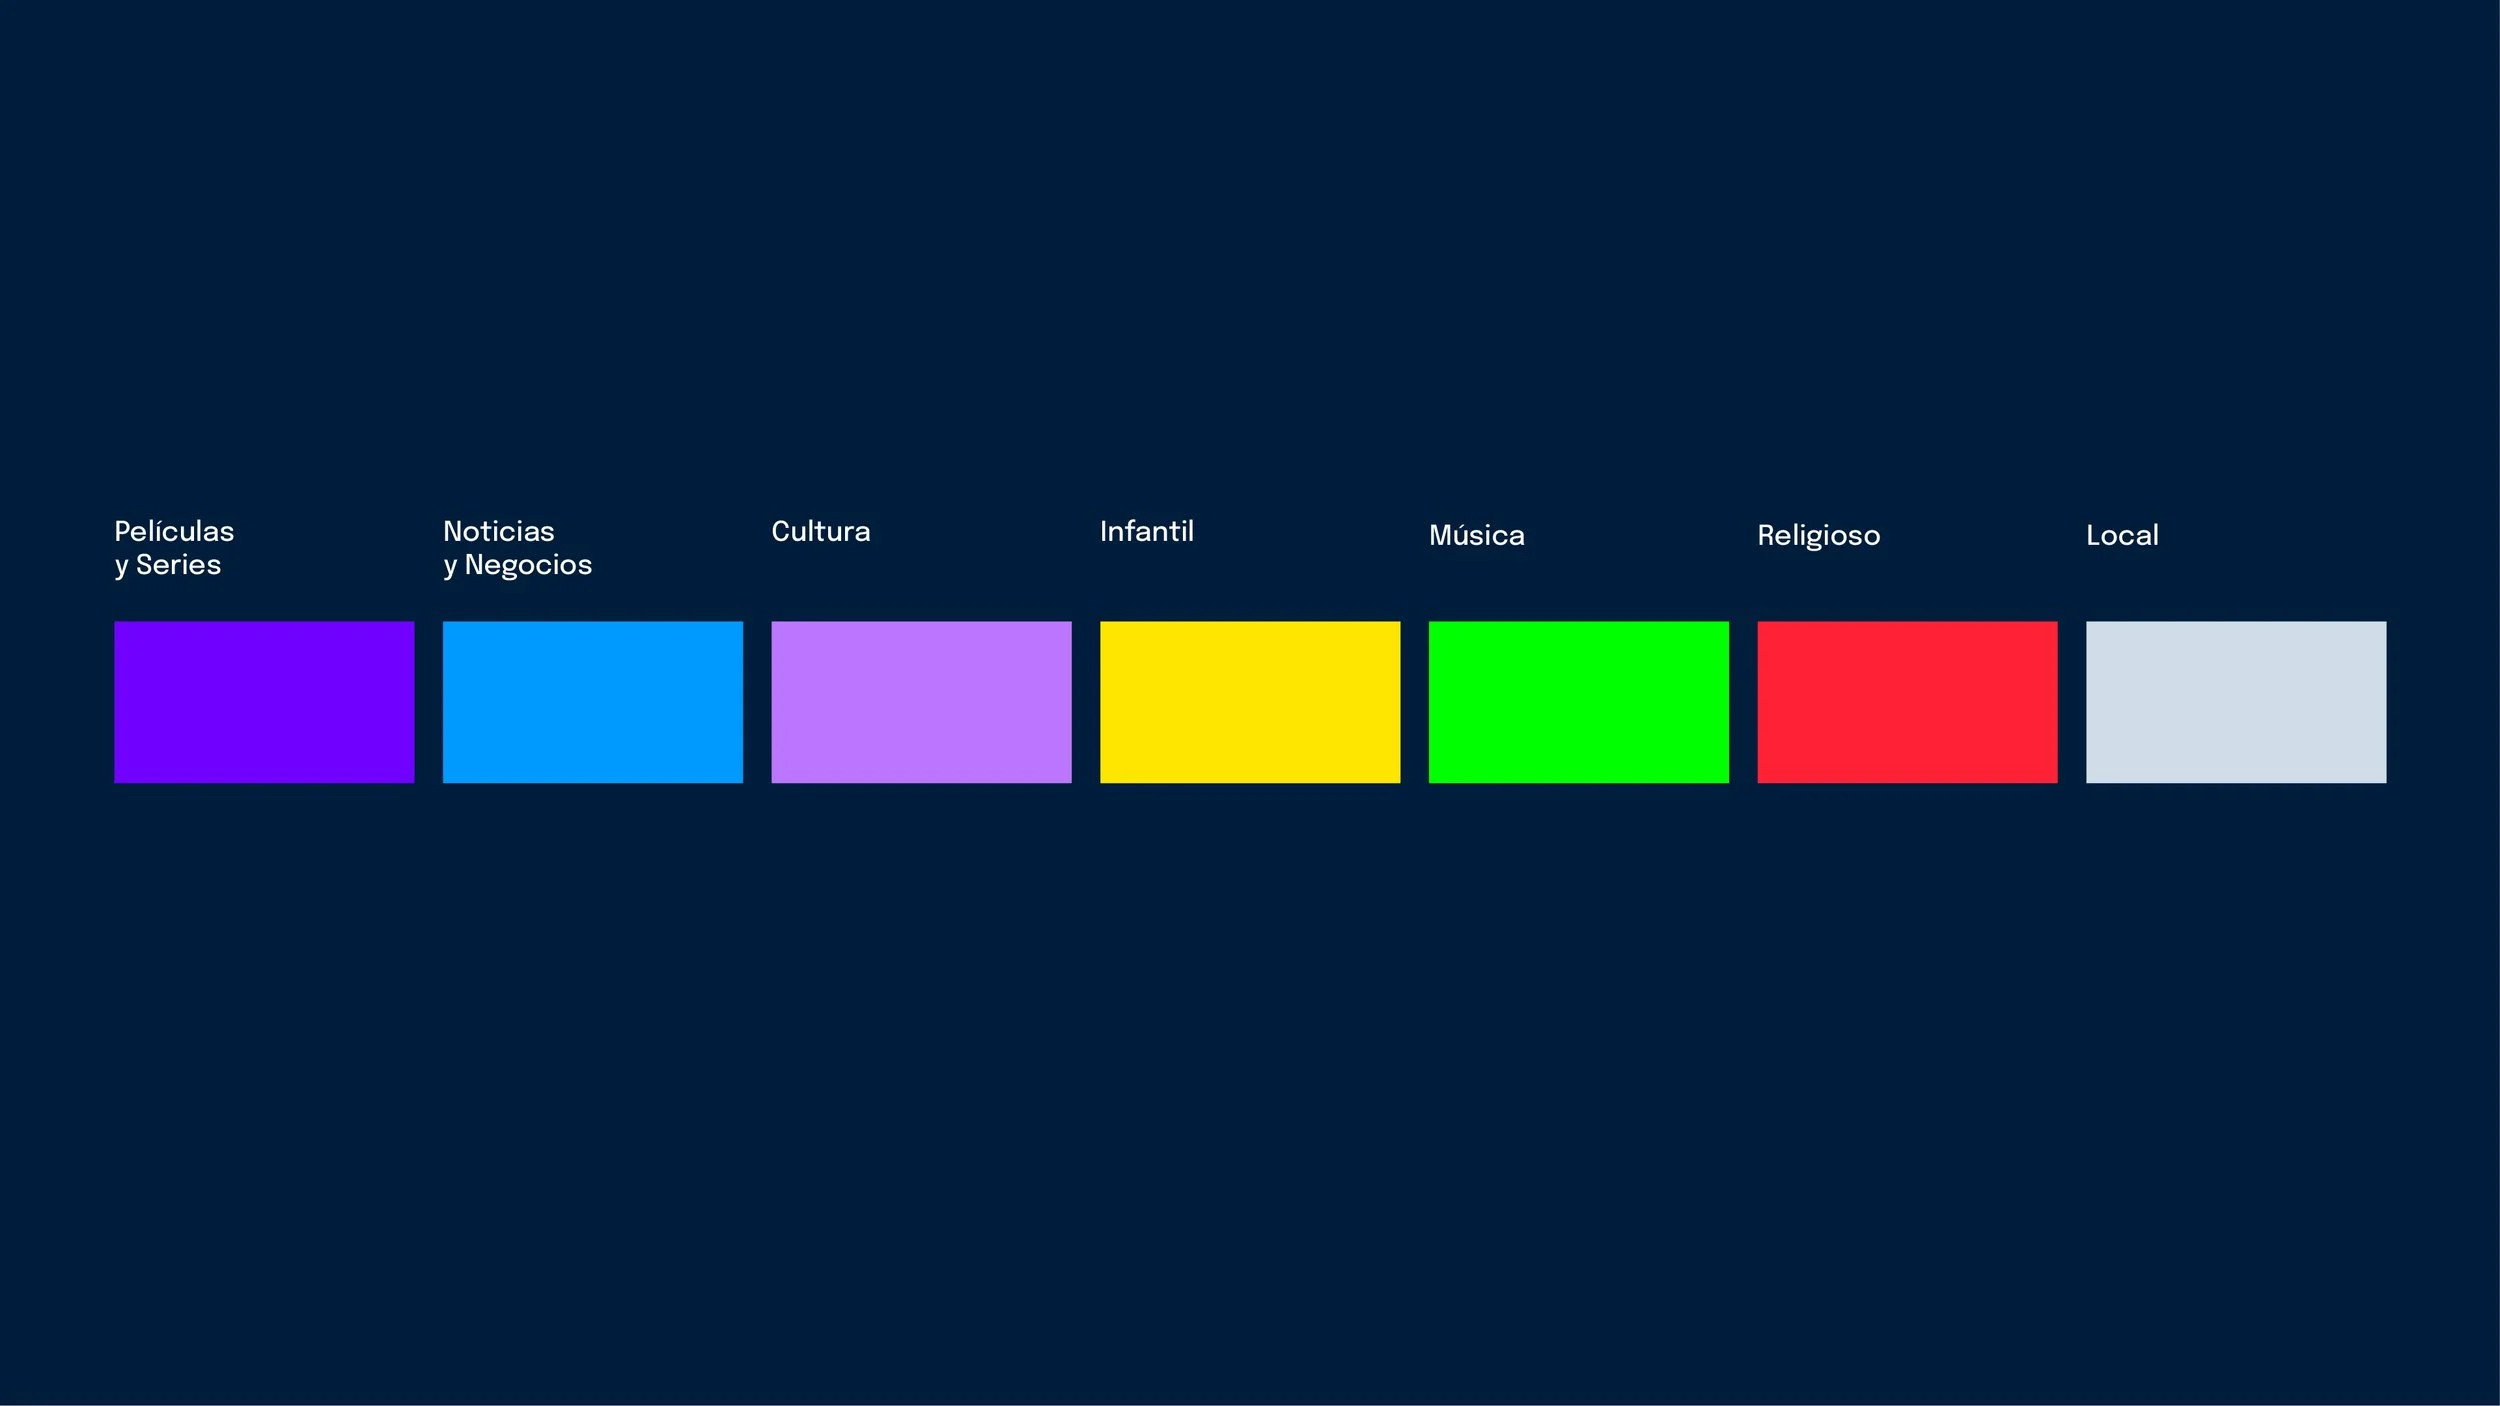Image resolution: width=2500 pixels, height=1406 pixels.
Task: Click the Música text label
Action: coord(1476,536)
